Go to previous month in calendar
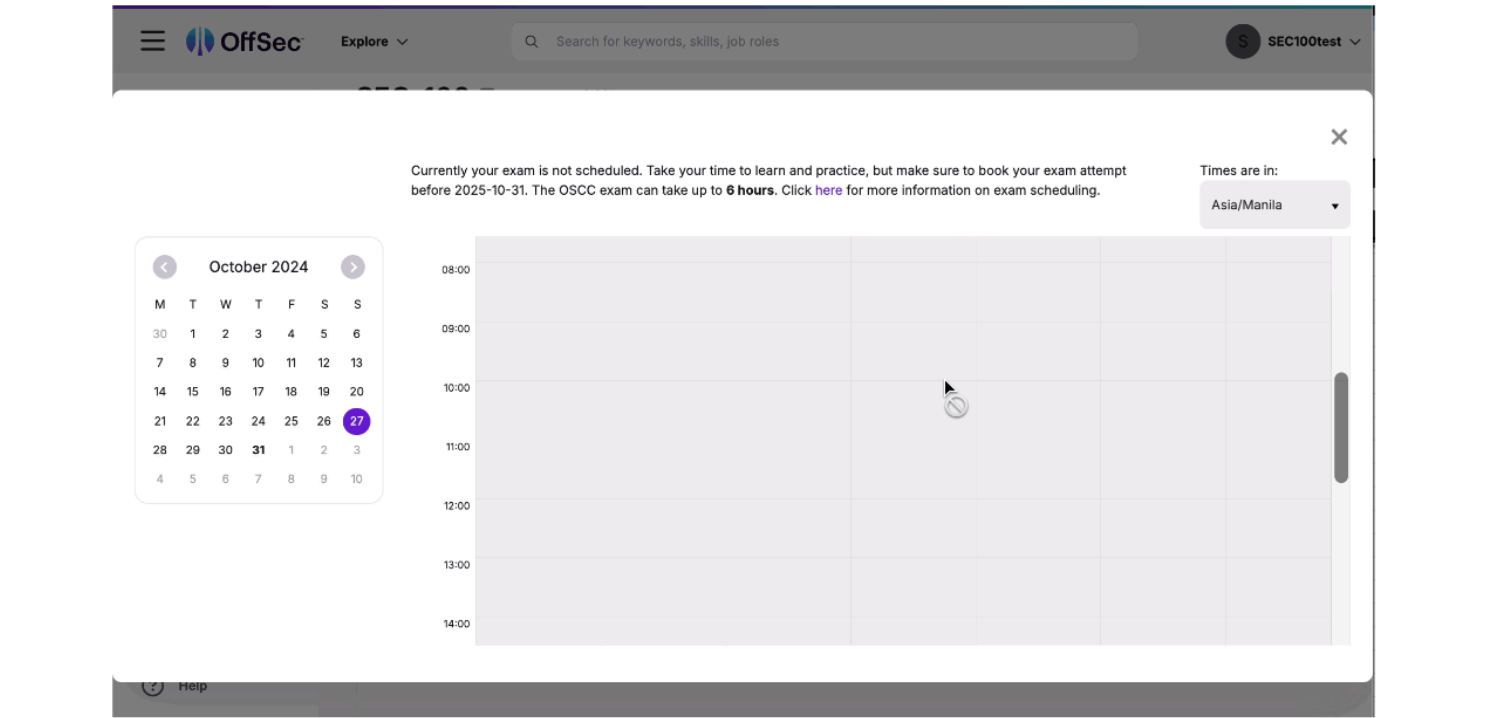This screenshot has height=718, width=1508. (x=165, y=267)
